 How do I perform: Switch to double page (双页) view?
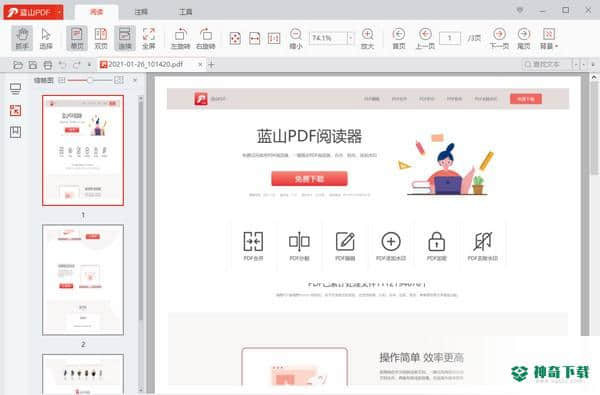(101, 38)
